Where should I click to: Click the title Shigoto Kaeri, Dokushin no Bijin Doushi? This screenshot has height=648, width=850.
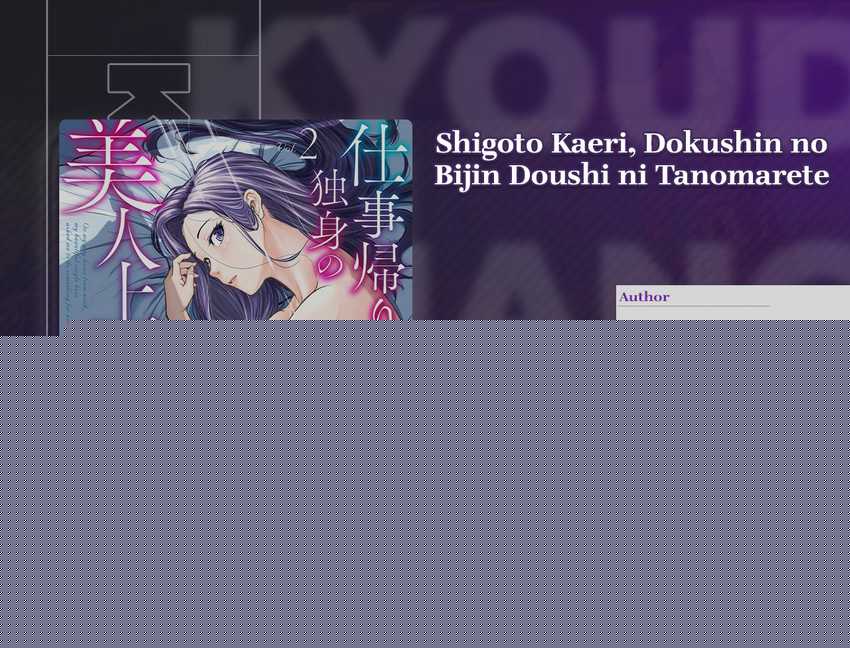(632, 159)
